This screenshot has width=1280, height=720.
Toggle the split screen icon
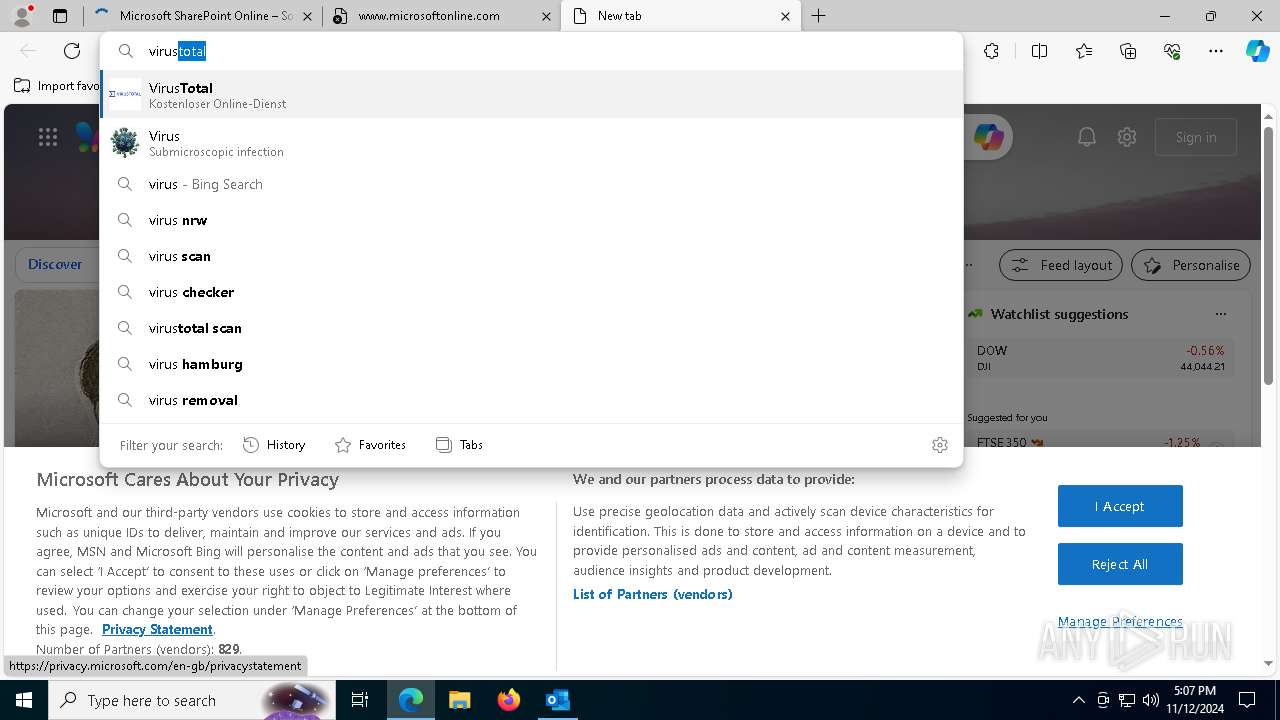pos(1039,51)
